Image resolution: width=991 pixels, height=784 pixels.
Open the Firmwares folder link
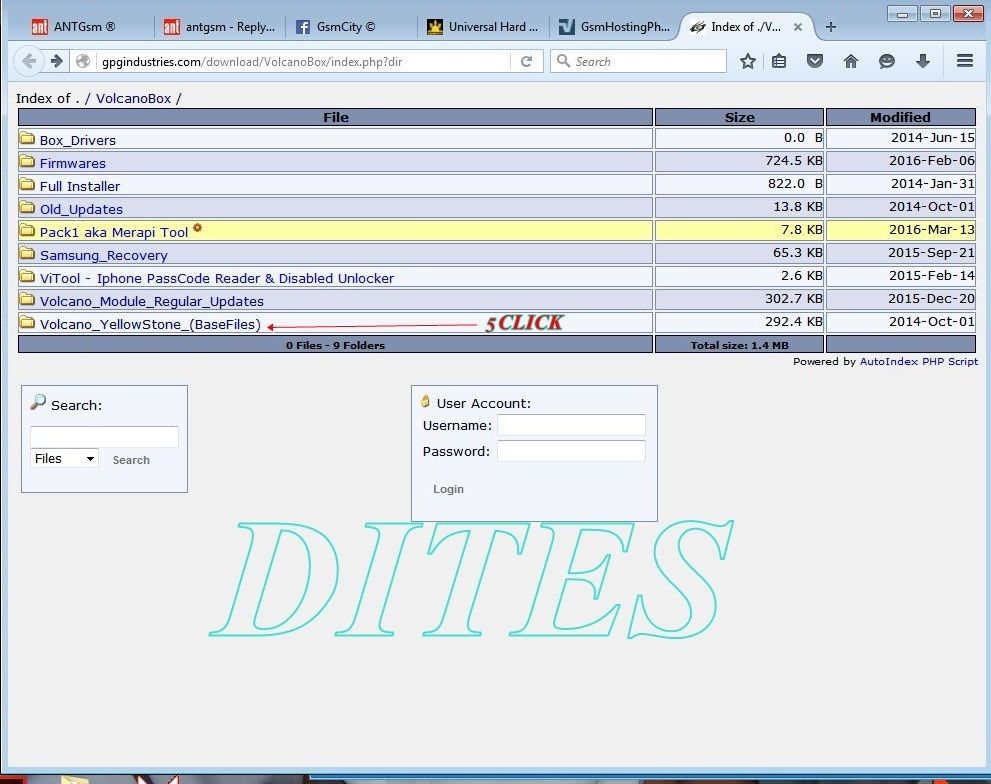click(x=73, y=163)
